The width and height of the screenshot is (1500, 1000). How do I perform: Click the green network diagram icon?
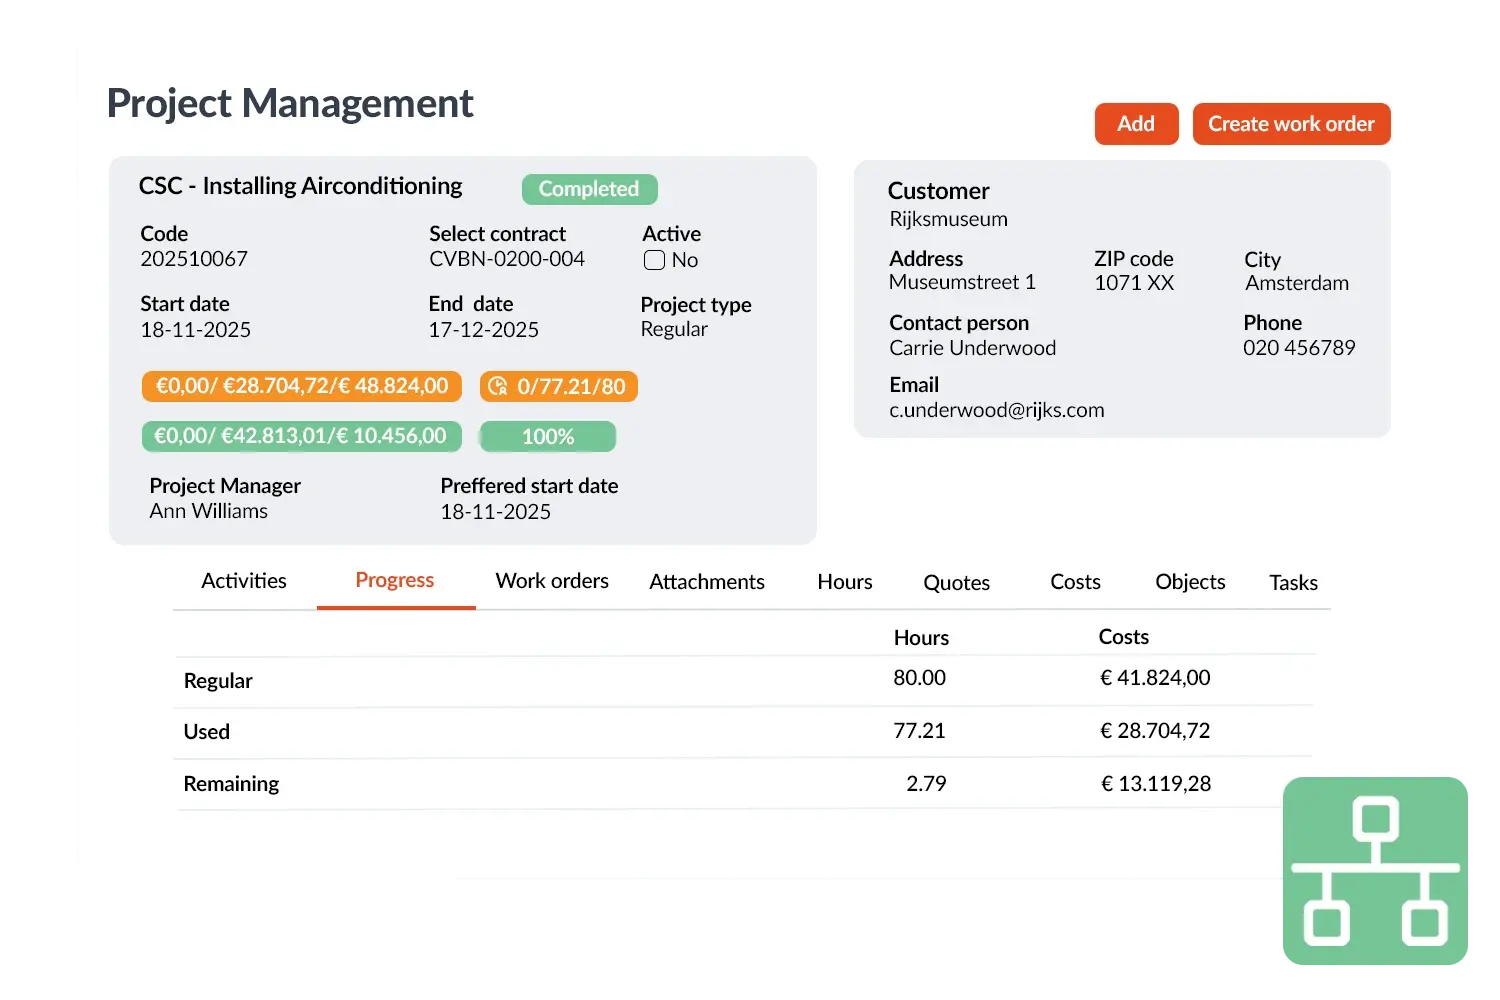[x=1375, y=872]
